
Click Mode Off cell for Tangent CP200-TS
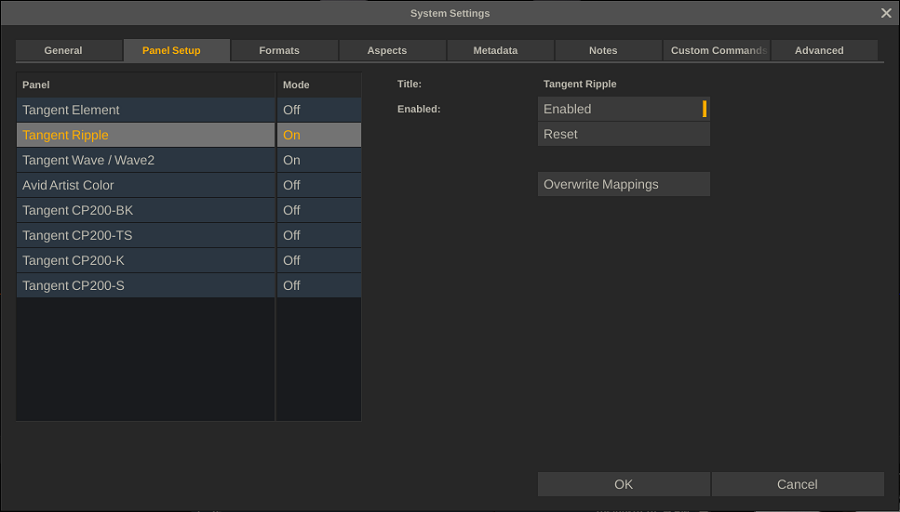pyautogui.click(x=319, y=235)
